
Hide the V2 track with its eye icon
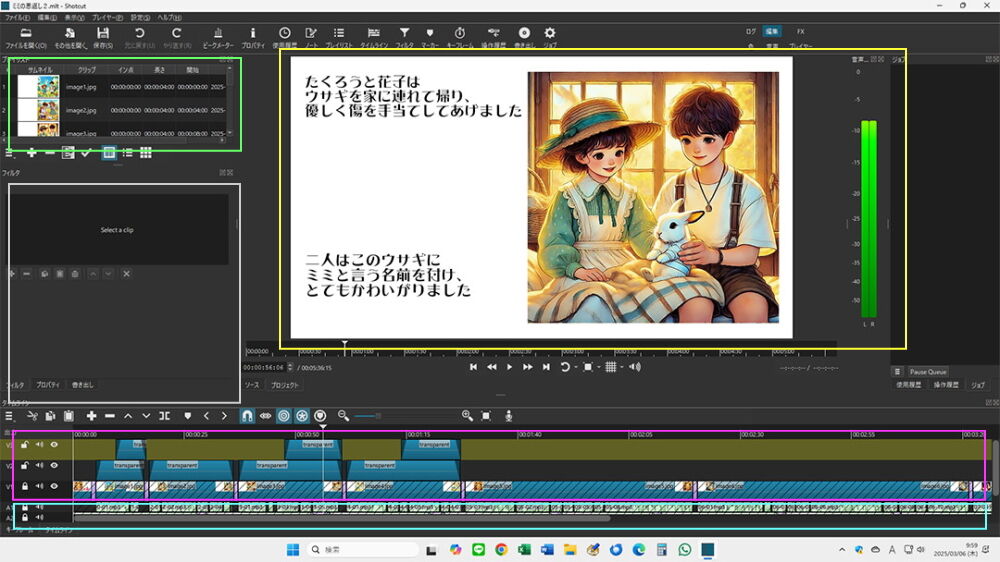(54, 466)
